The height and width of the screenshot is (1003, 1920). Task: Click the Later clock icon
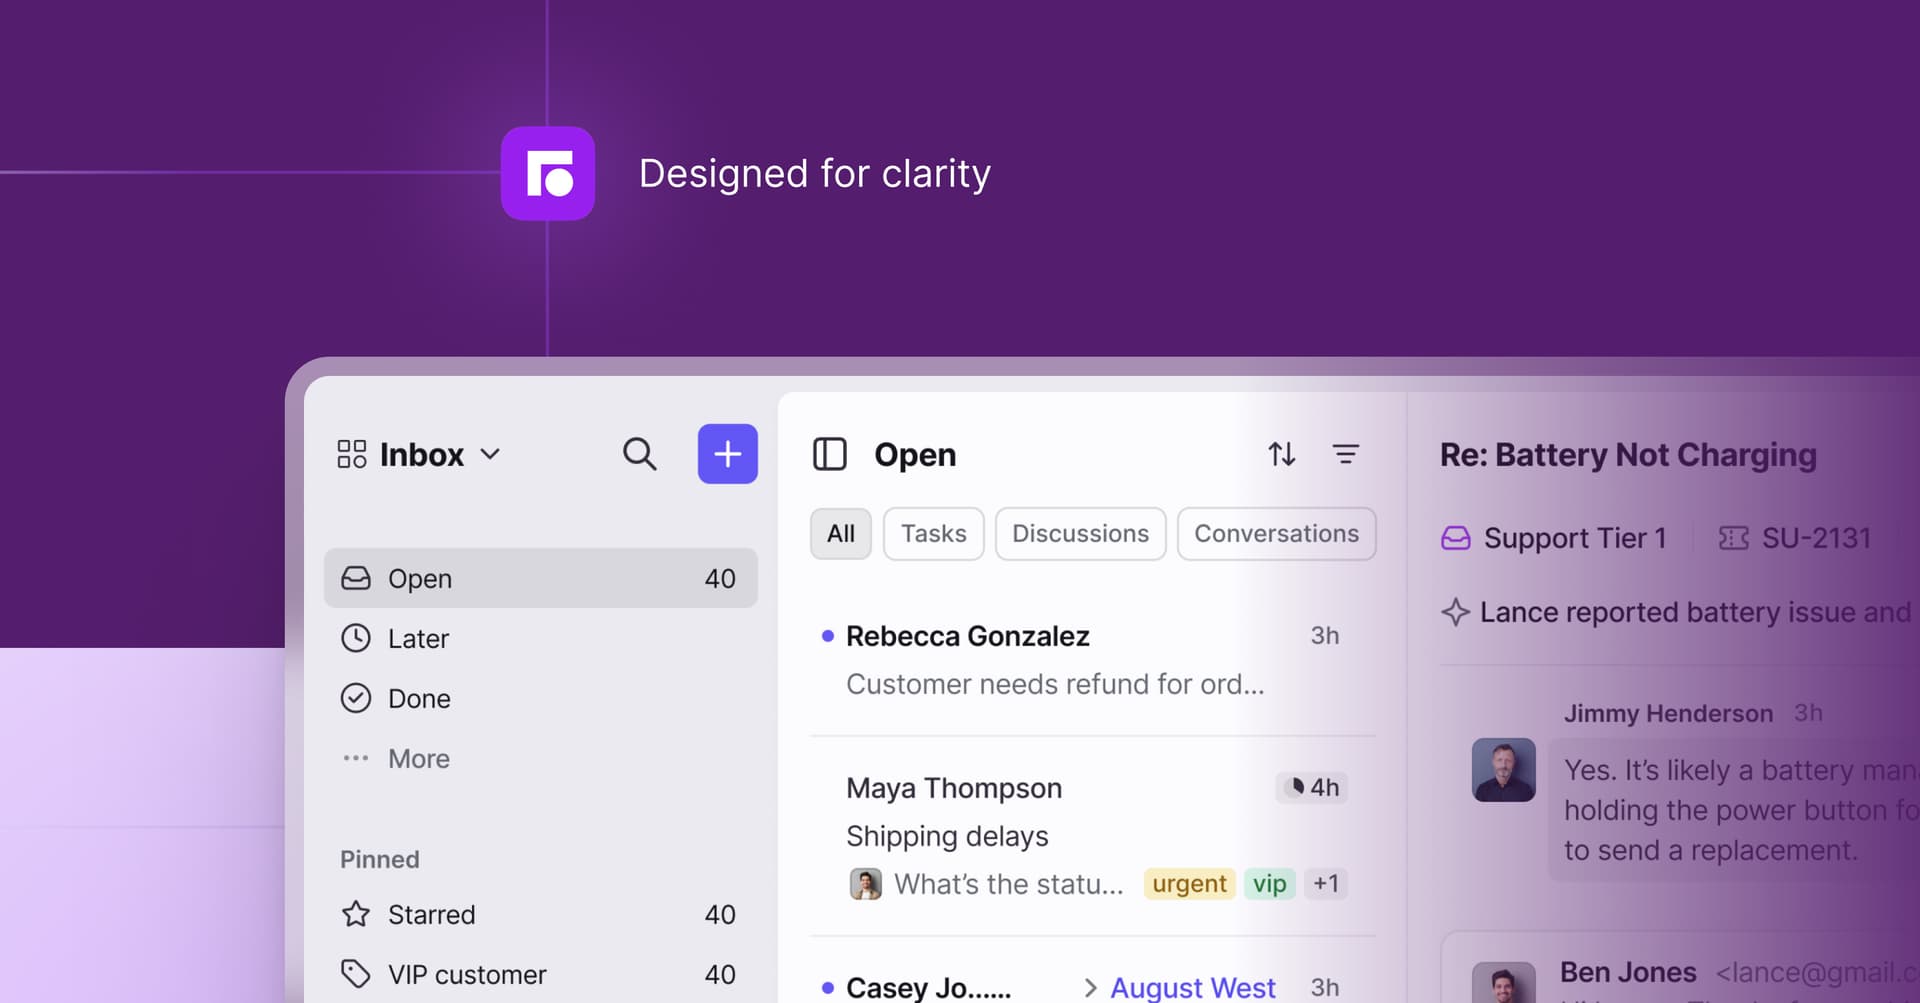click(x=356, y=638)
